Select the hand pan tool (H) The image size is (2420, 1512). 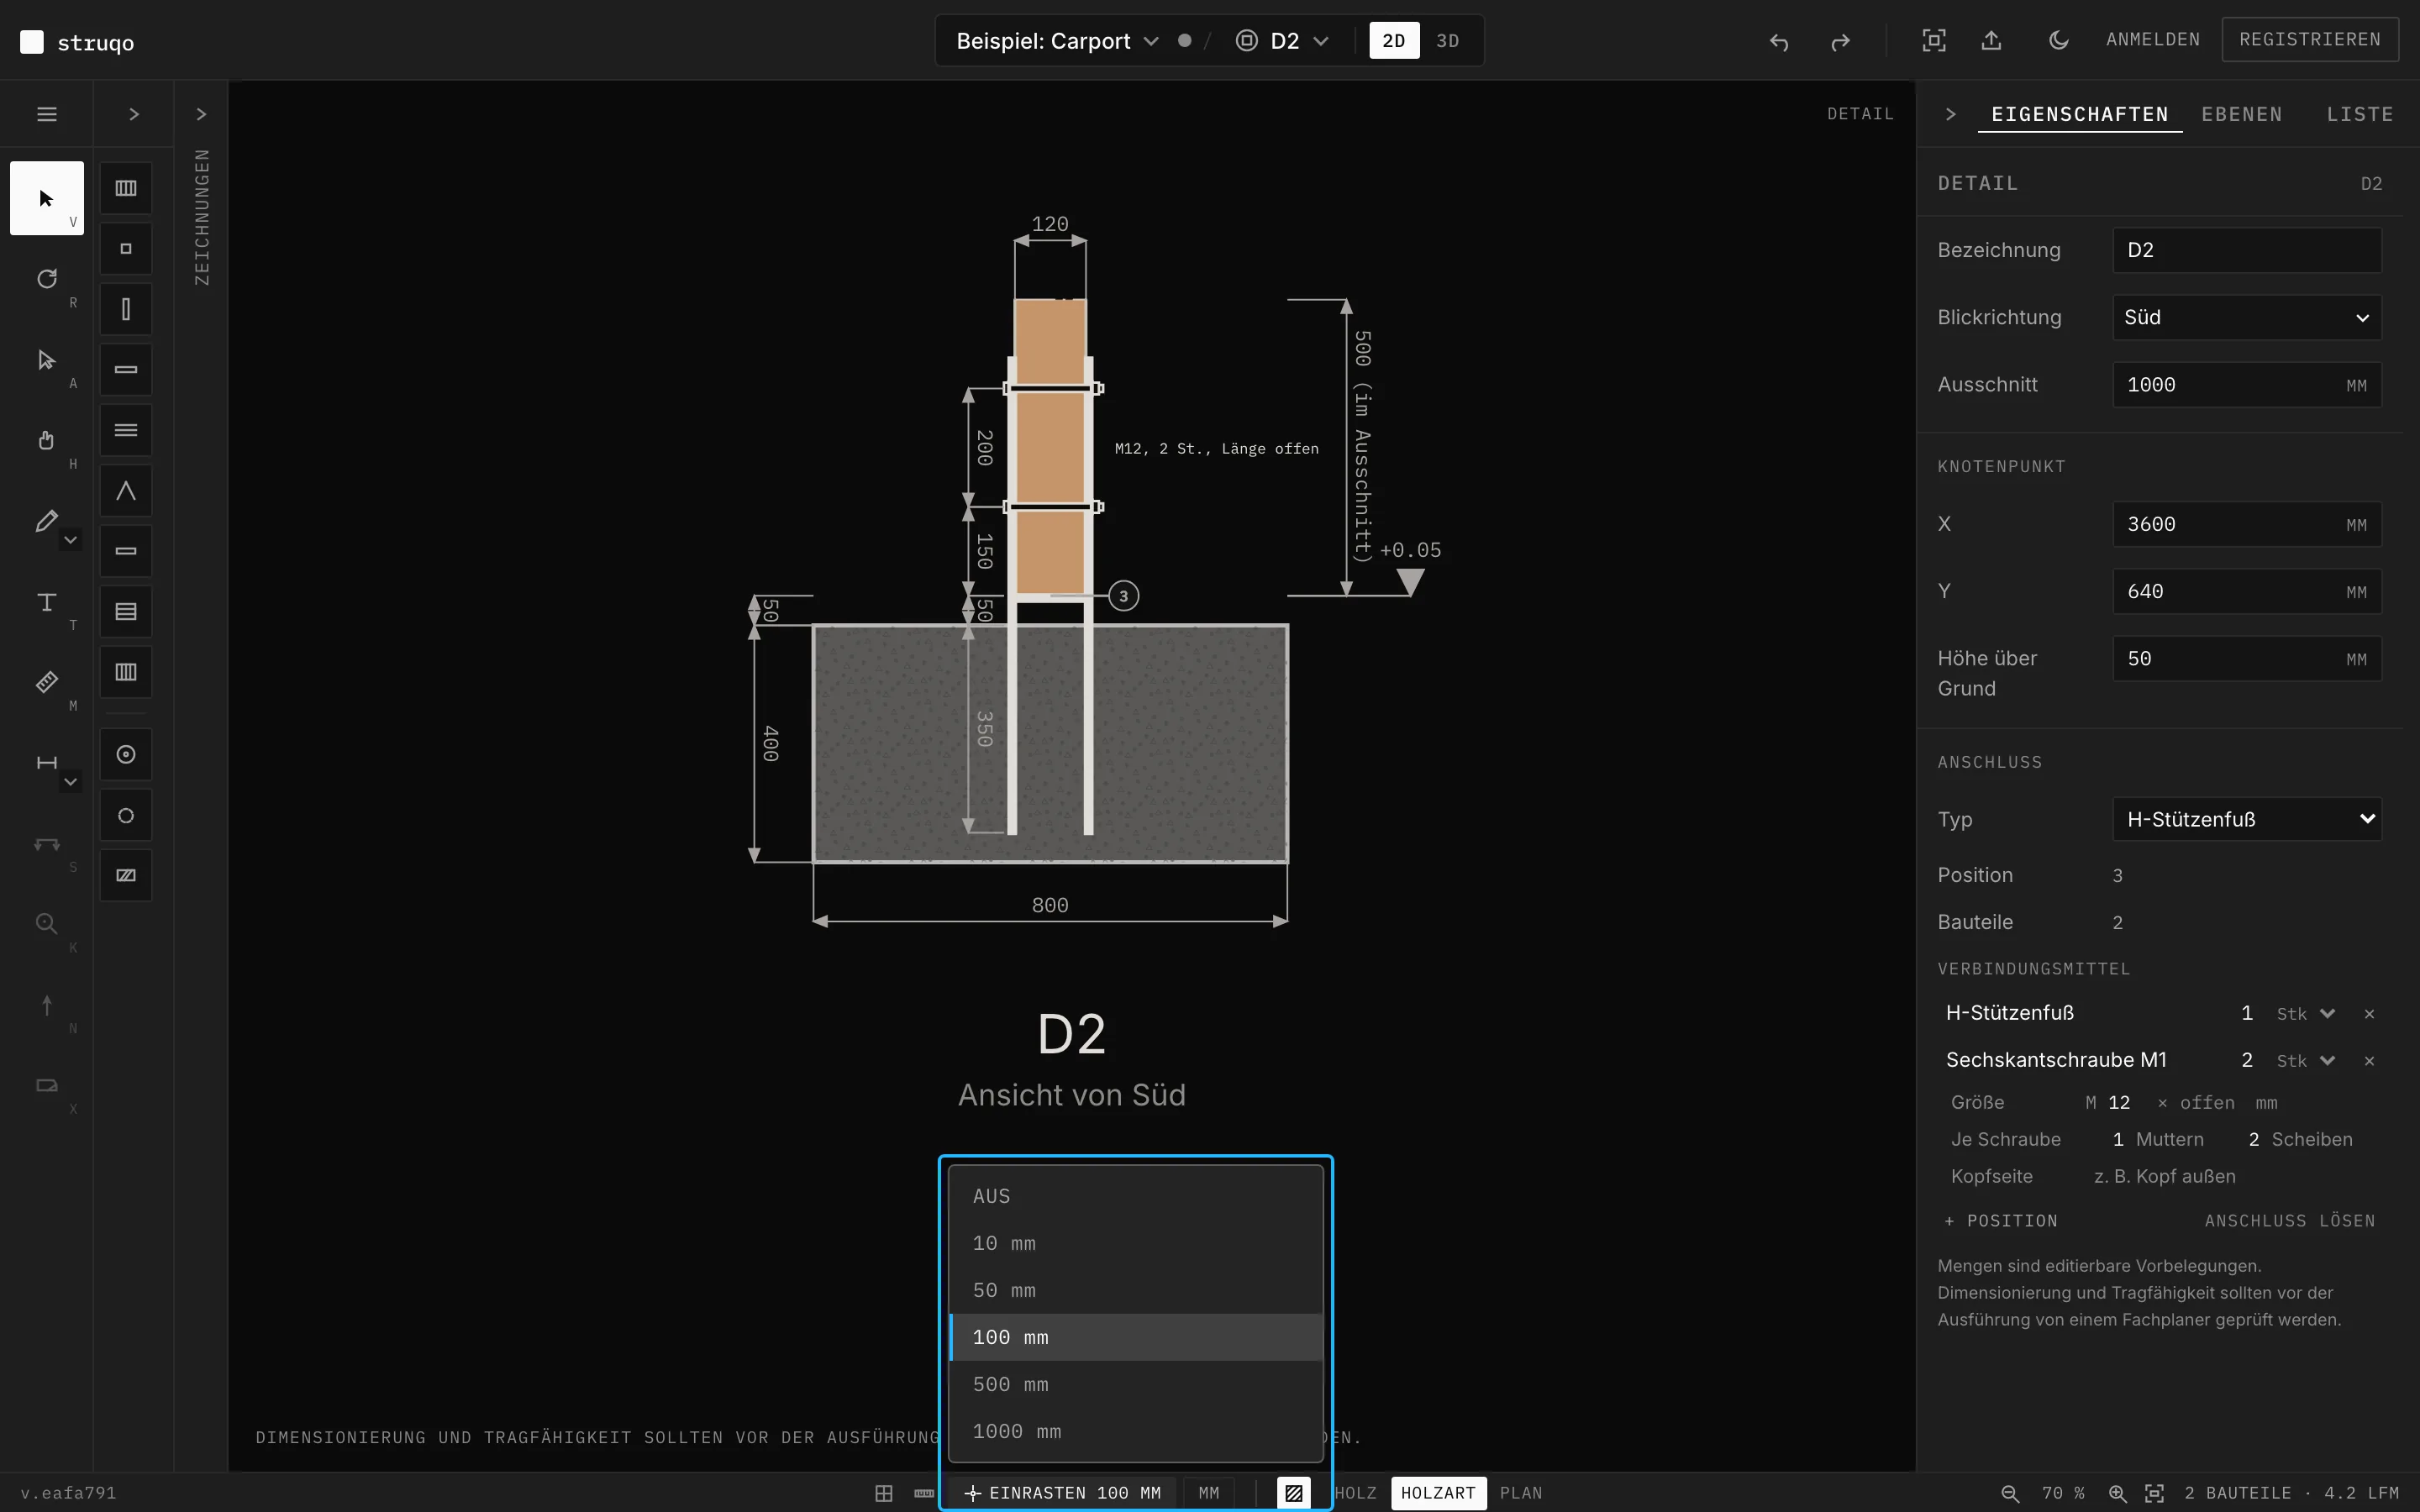coord(46,440)
